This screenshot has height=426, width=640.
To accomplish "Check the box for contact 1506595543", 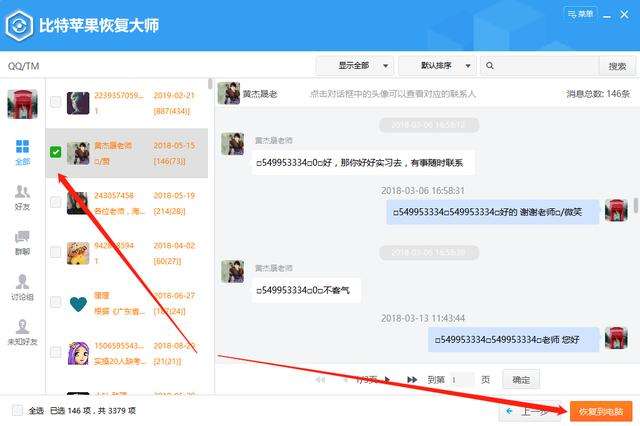I will (x=56, y=352).
